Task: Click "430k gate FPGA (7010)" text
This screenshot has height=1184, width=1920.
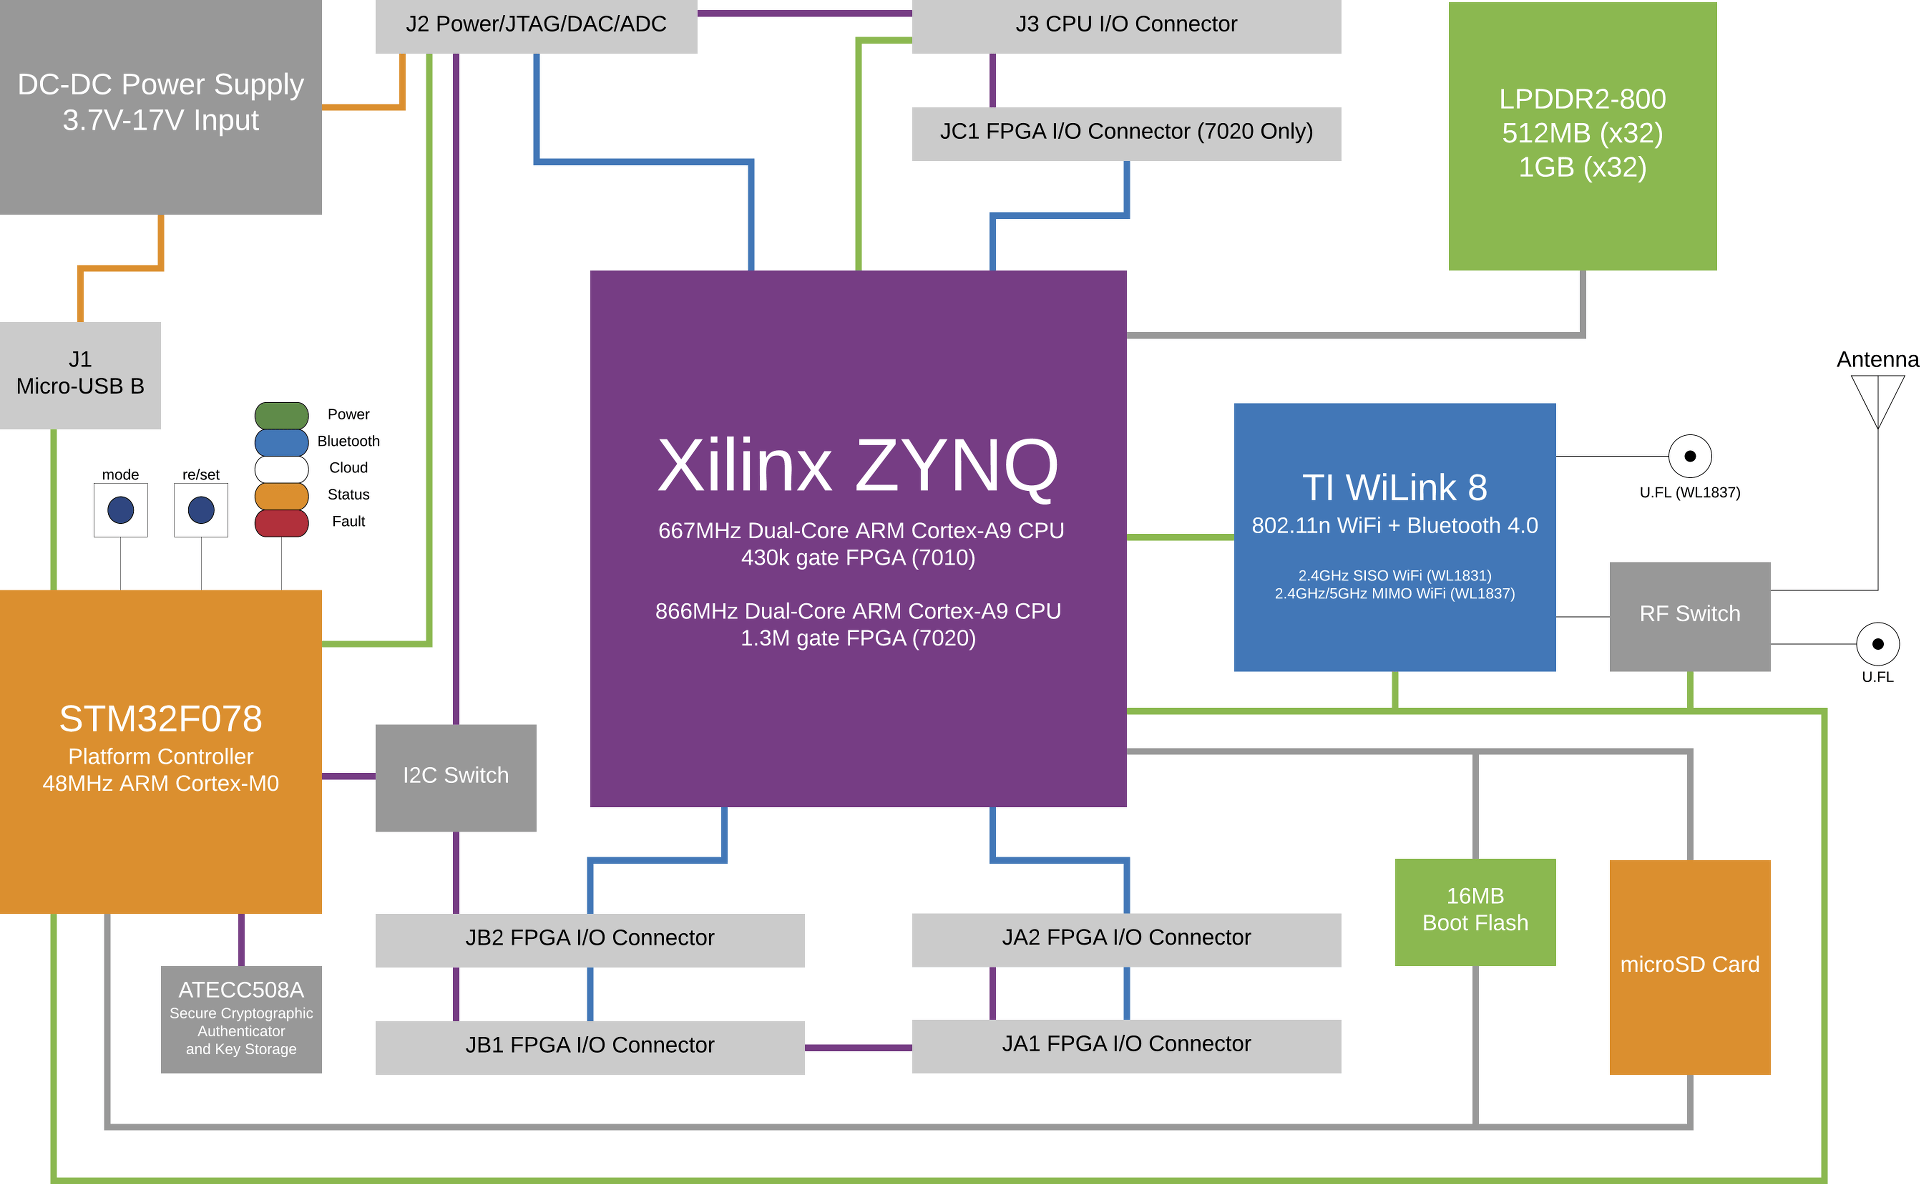Action: tap(858, 558)
